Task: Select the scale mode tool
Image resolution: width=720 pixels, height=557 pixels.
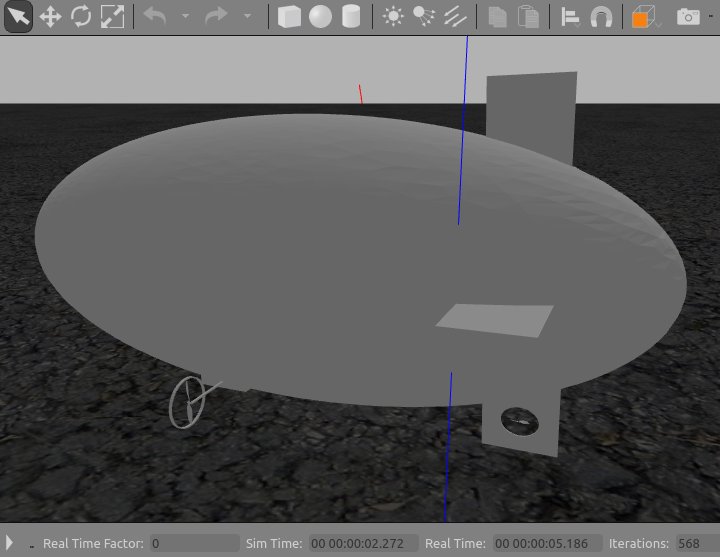Action: click(x=112, y=17)
